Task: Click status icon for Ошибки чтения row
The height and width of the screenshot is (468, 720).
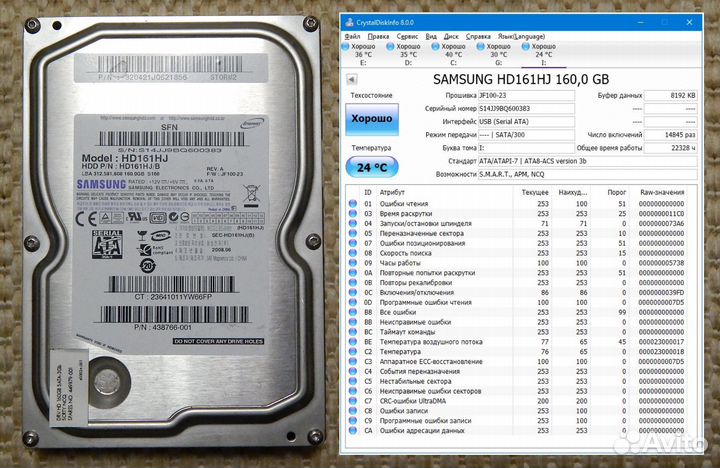Action: tap(353, 203)
